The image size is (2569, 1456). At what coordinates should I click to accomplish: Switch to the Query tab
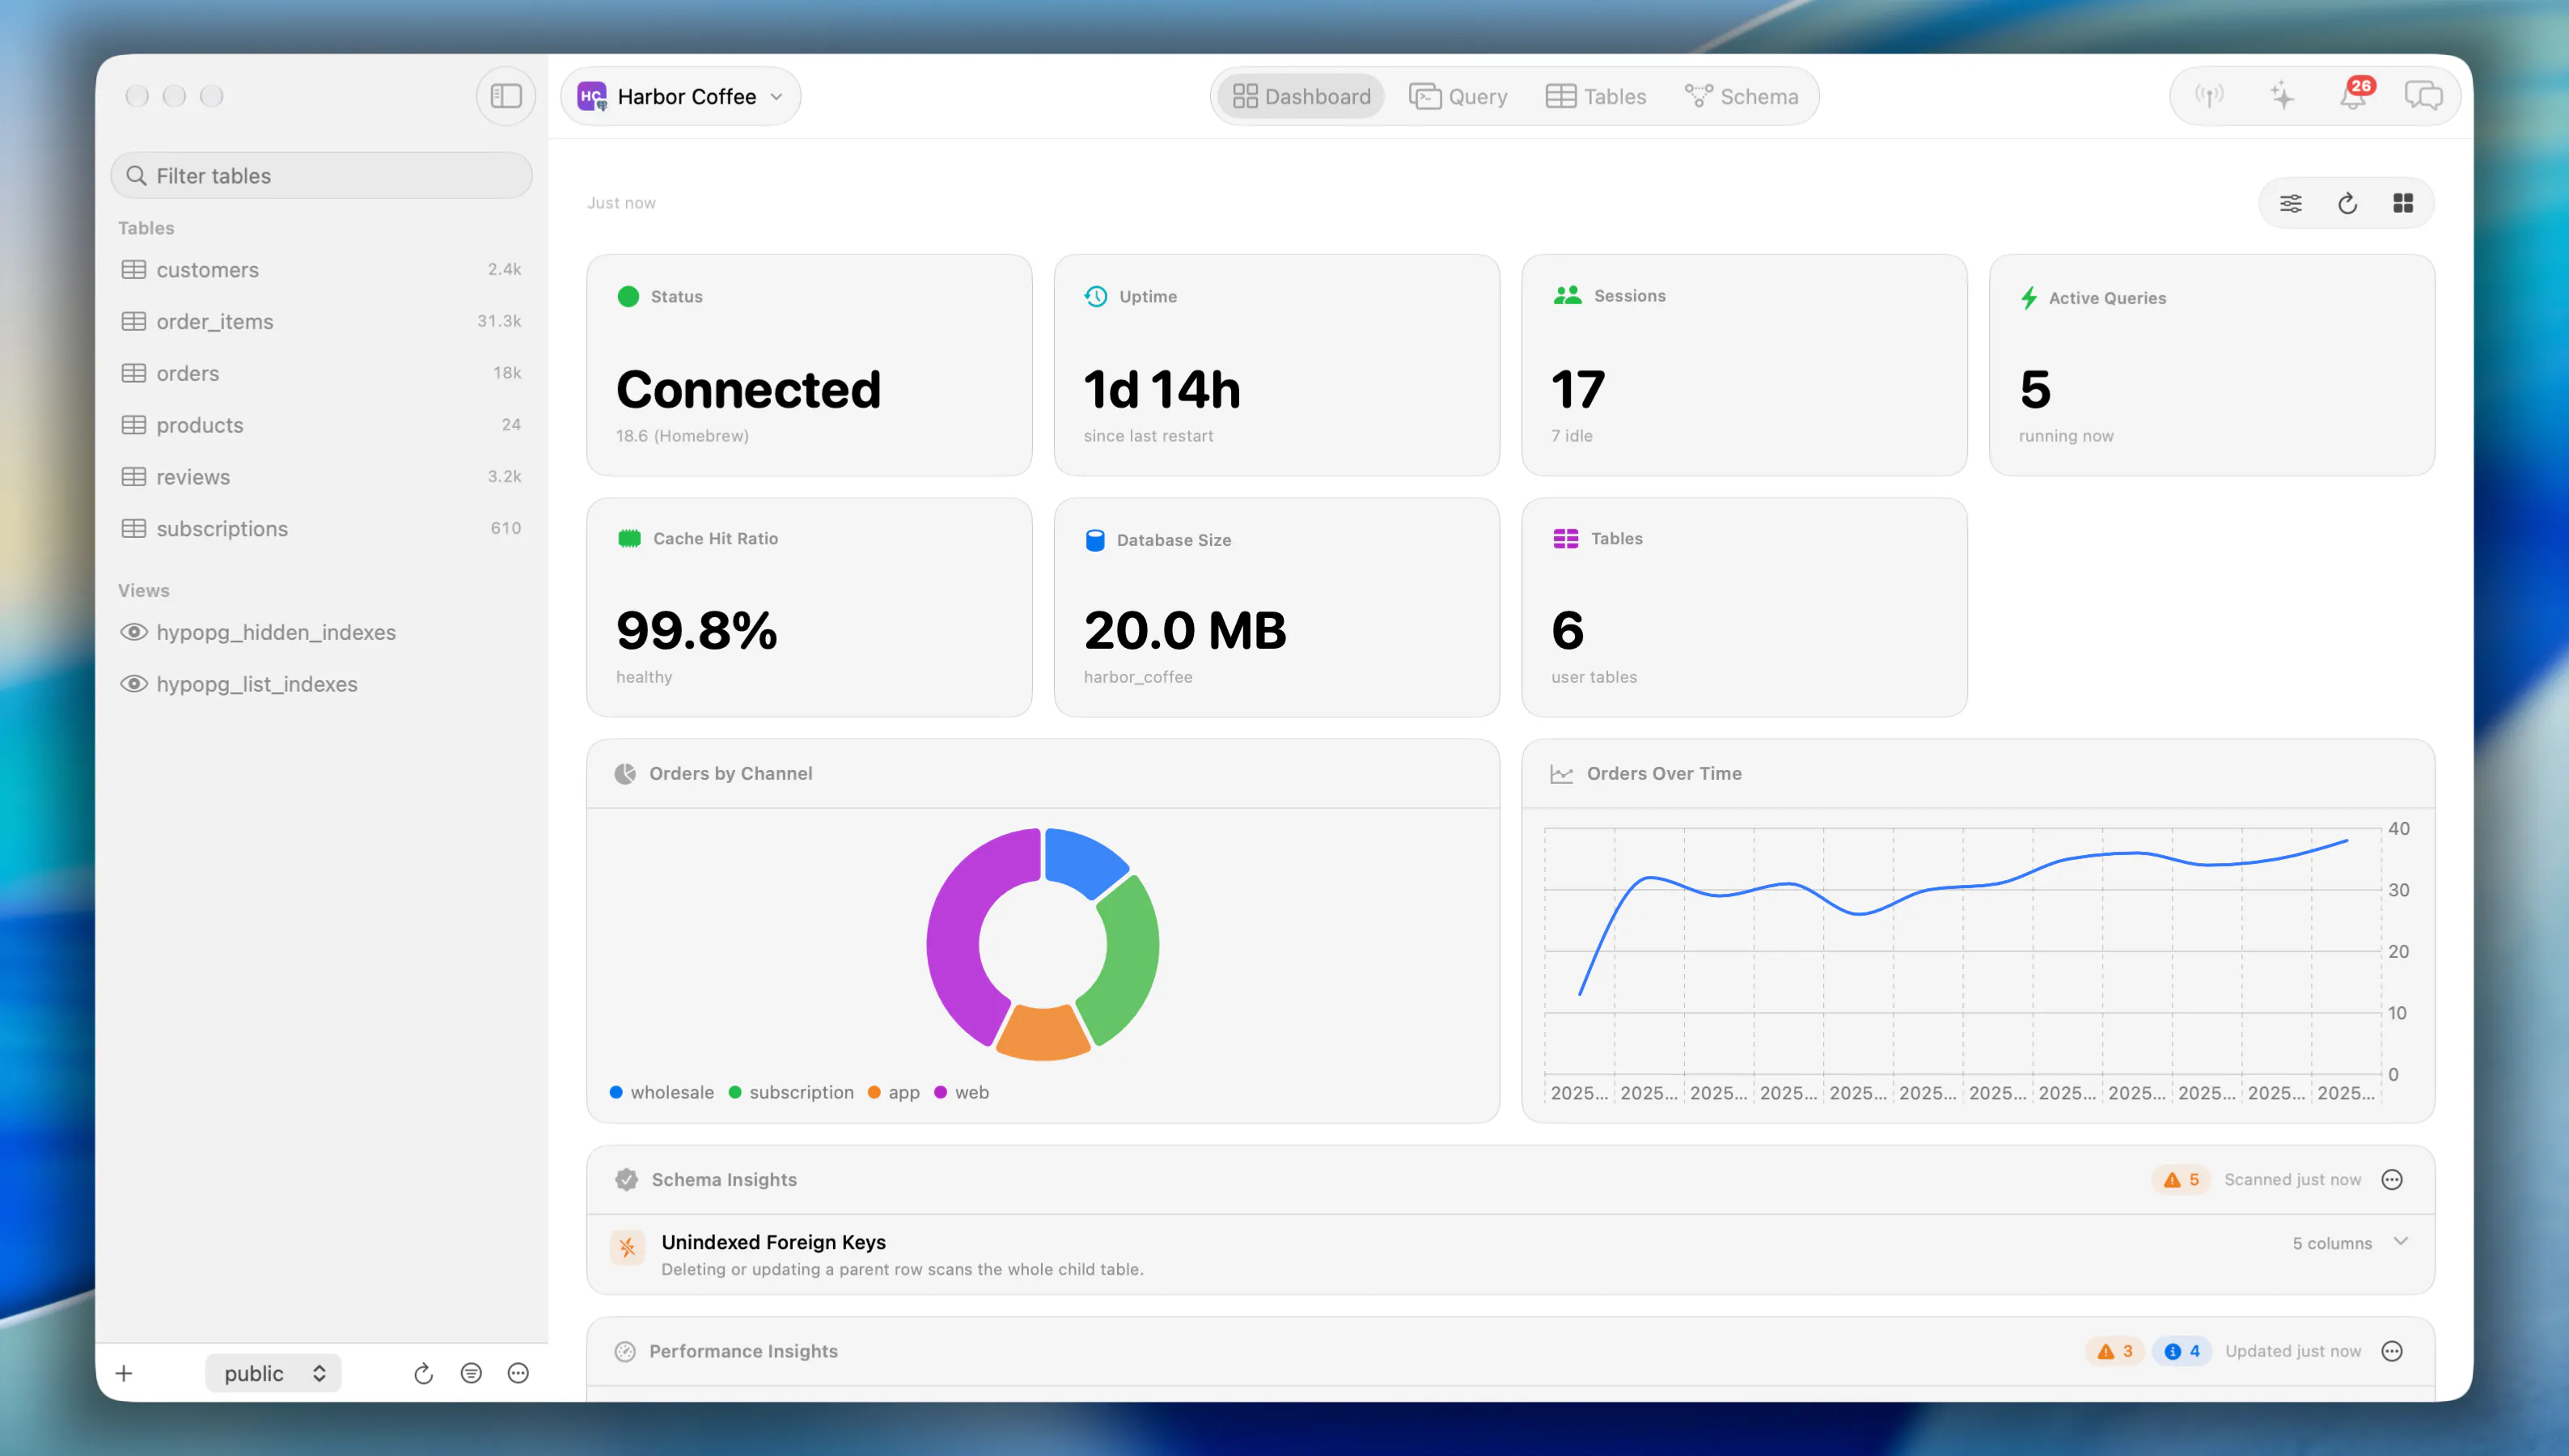(x=1458, y=96)
